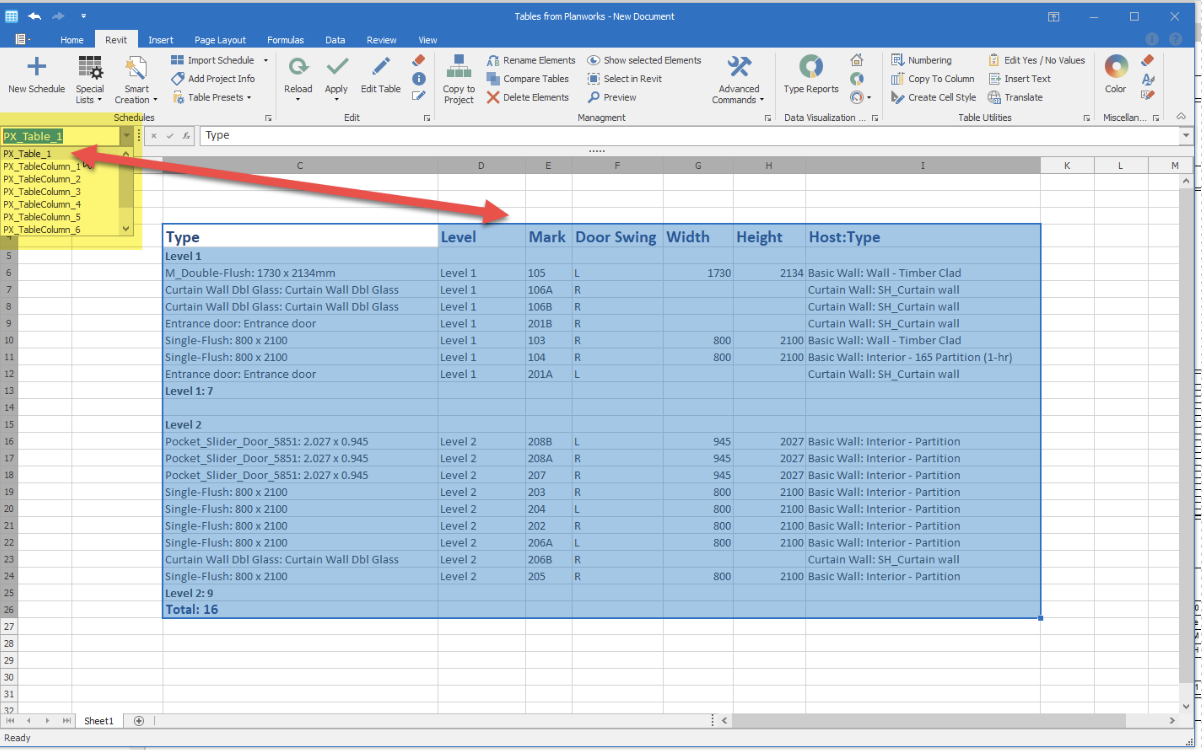Screen dimensions: 1202x750
Task: Expand the formula bar with right-end arrow
Action: point(1187,135)
